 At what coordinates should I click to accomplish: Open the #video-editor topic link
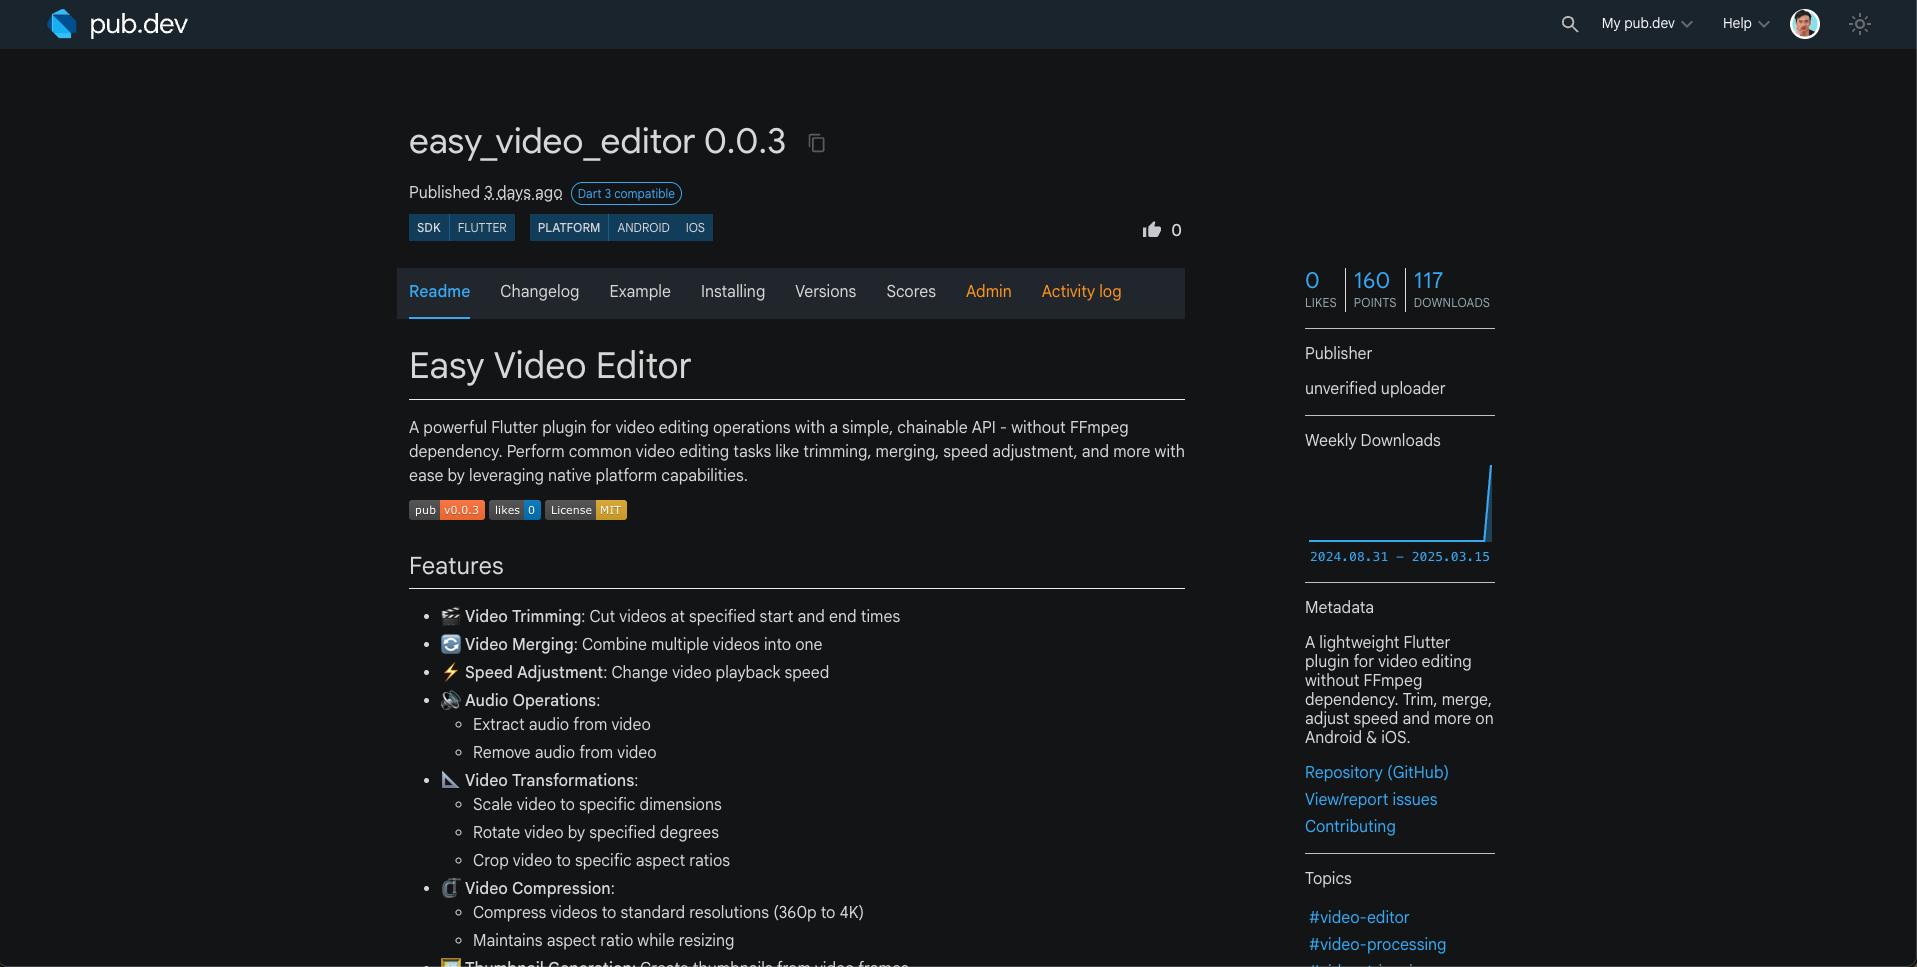[1357, 917]
